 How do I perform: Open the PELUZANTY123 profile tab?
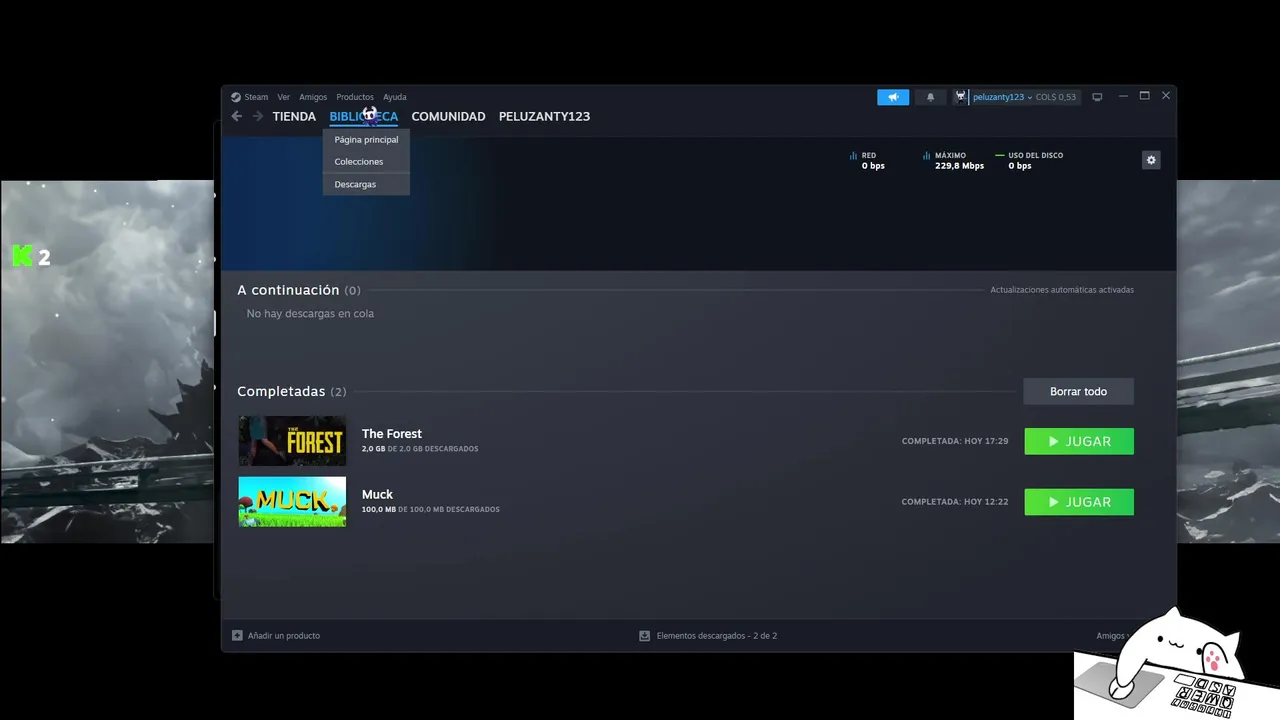(544, 116)
